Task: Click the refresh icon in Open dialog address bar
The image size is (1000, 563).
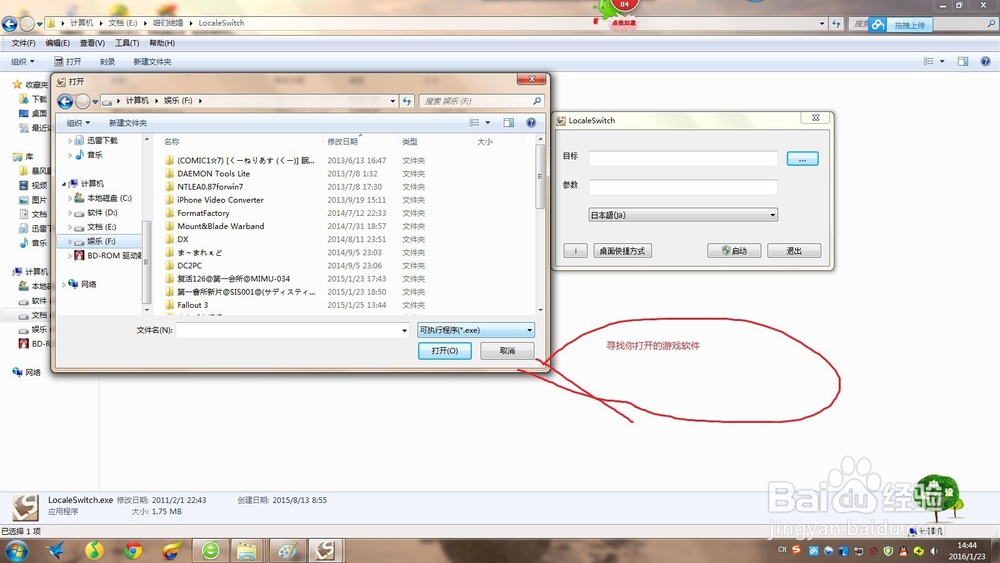Action: [407, 101]
